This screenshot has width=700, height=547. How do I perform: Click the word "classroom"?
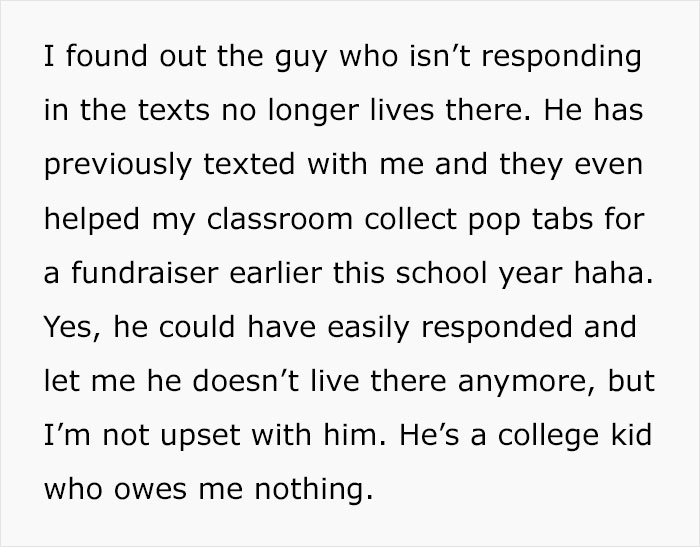pos(279,219)
